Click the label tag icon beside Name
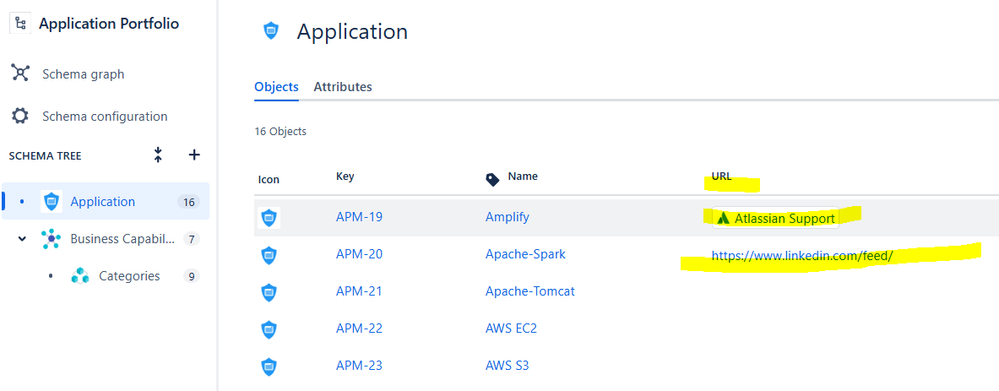Viewport: 999px width, 391px height. click(x=492, y=180)
